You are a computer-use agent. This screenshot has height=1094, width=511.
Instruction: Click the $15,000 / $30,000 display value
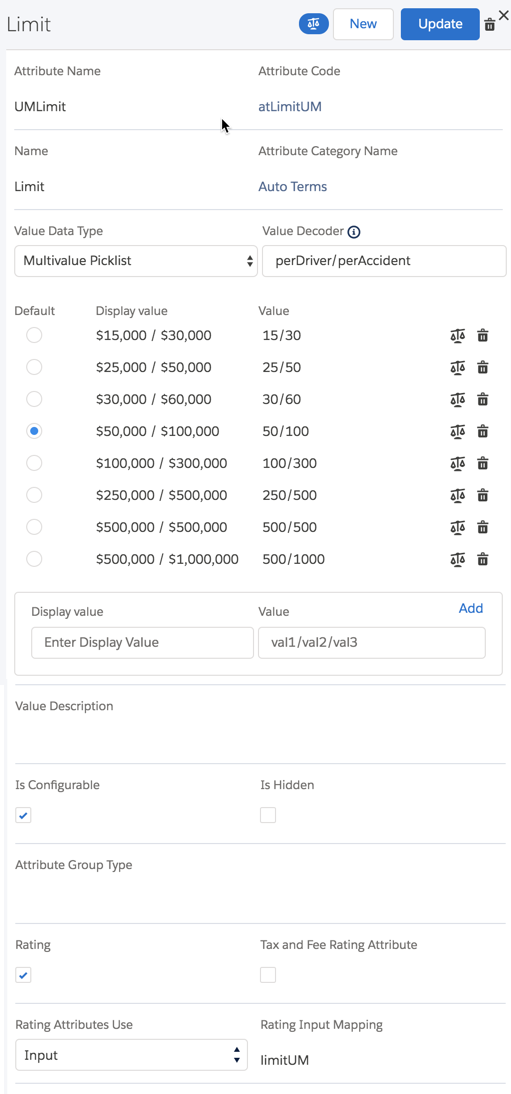click(154, 336)
